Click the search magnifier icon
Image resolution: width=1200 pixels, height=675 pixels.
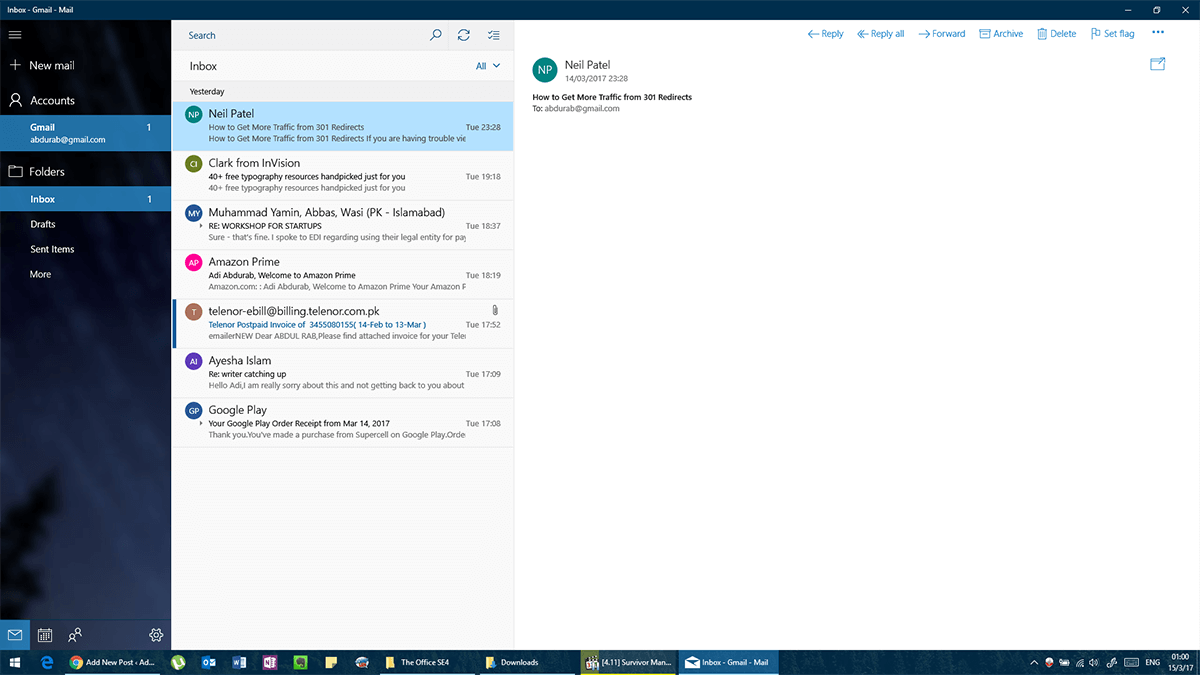coord(435,35)
